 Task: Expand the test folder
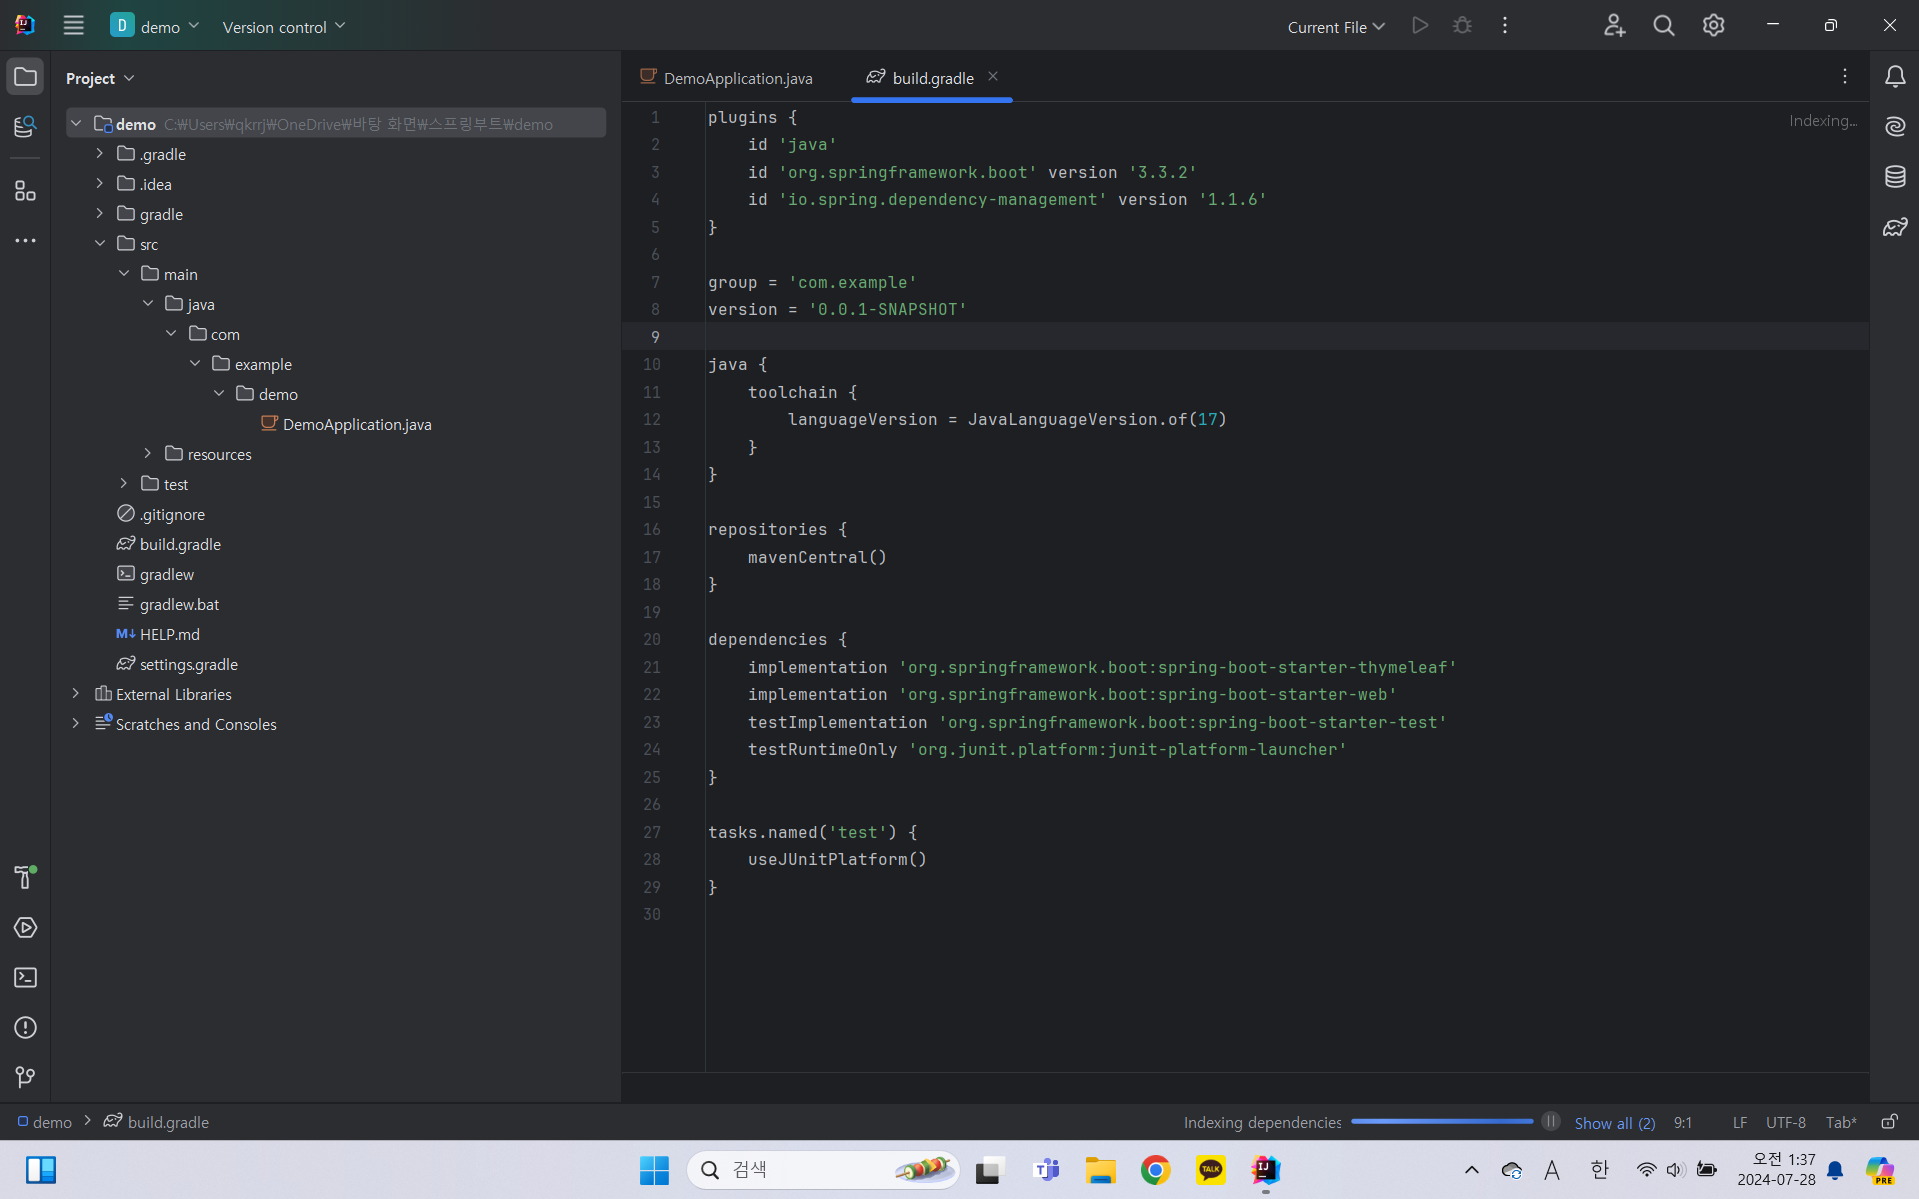pos(124,484)
